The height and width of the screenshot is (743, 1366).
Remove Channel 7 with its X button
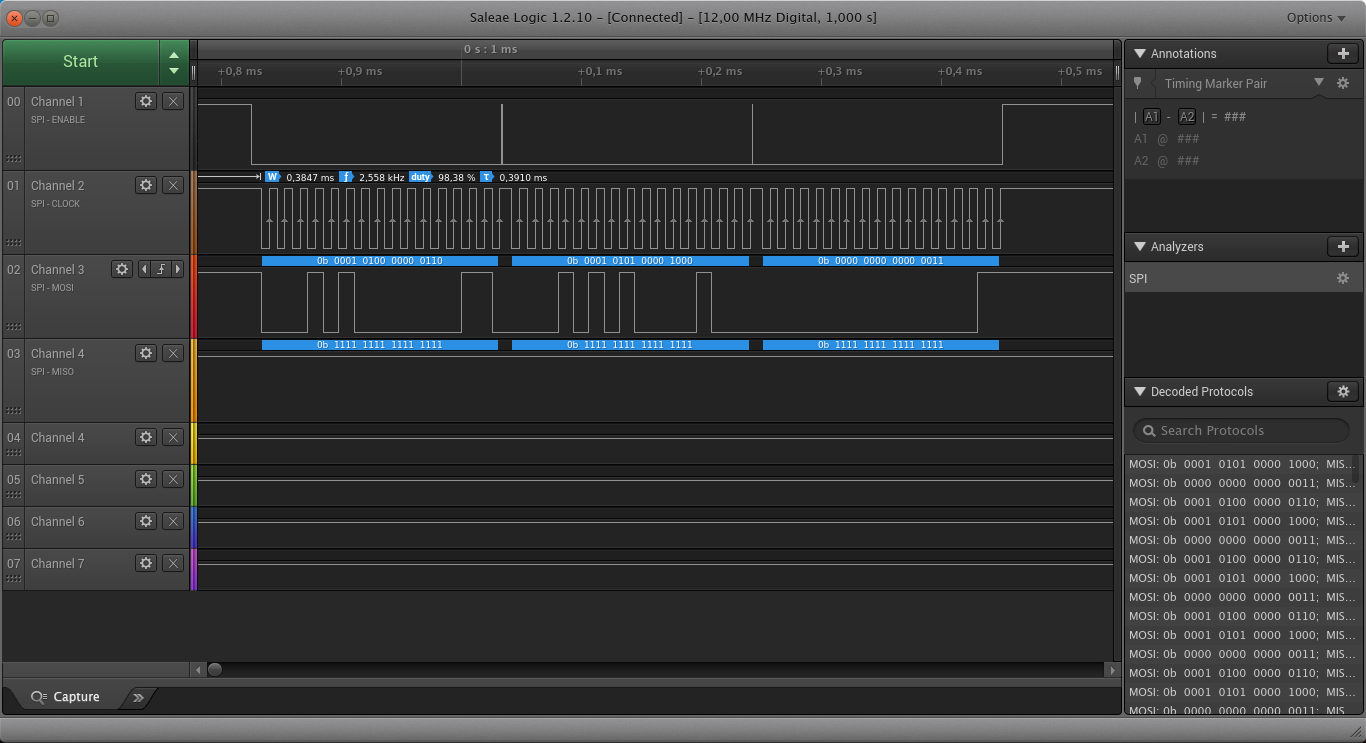(x=173, y=563)
